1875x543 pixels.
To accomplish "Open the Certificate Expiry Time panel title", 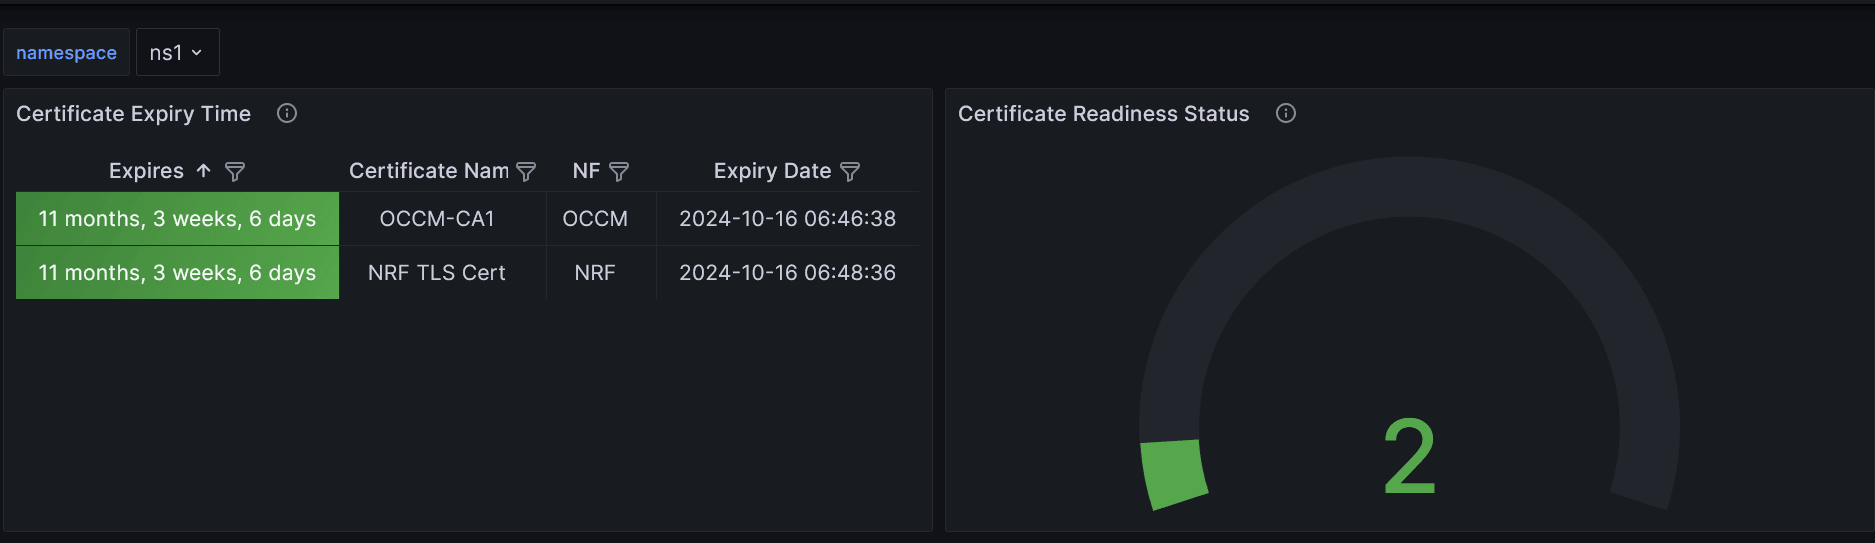I will [133, 114].
